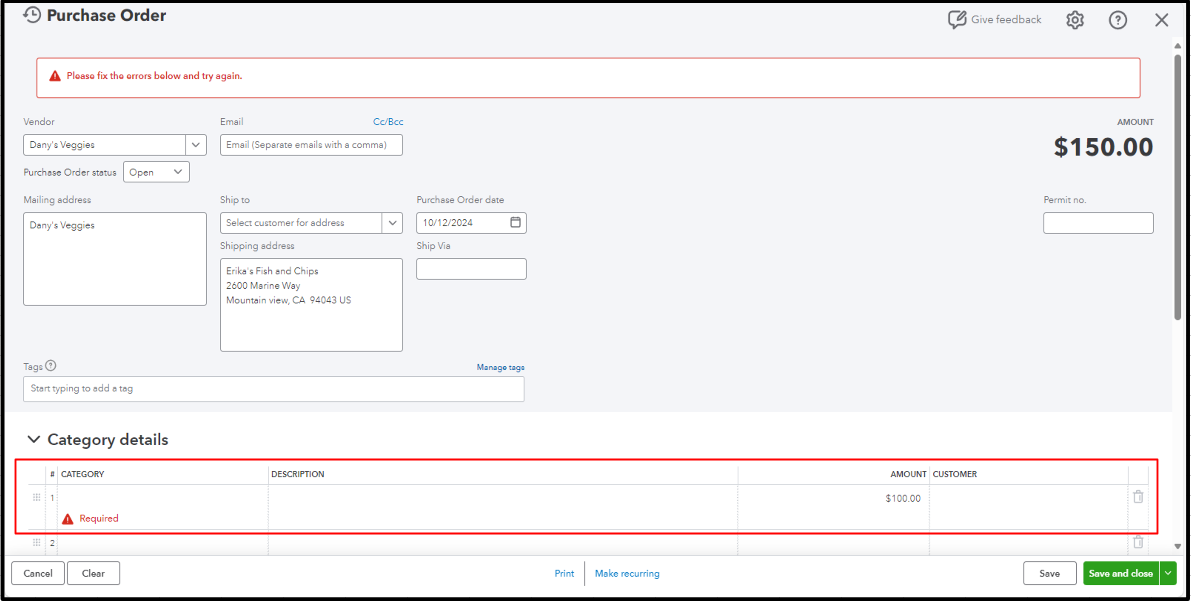The width and height of the screenshot is (1191, 601).
Task: Click the $150.00 total amount
Action: [1104, 147]
